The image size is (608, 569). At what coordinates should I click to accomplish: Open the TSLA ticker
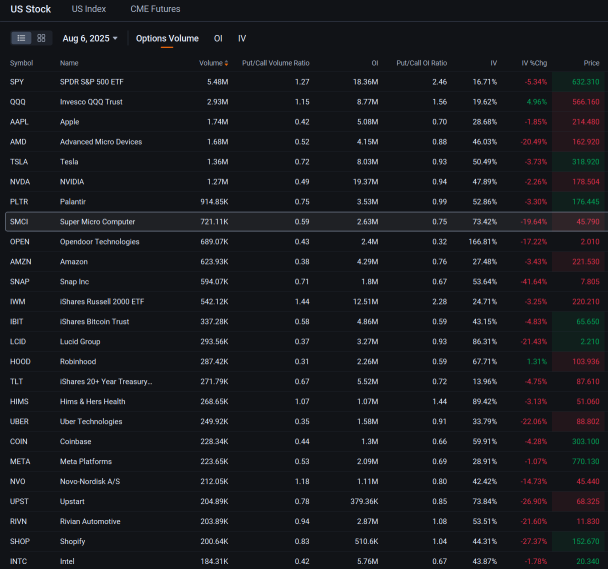pos(19,162)
